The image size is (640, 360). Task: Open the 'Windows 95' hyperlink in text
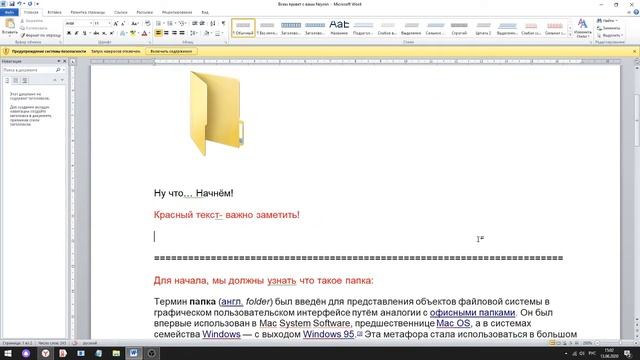329,334
